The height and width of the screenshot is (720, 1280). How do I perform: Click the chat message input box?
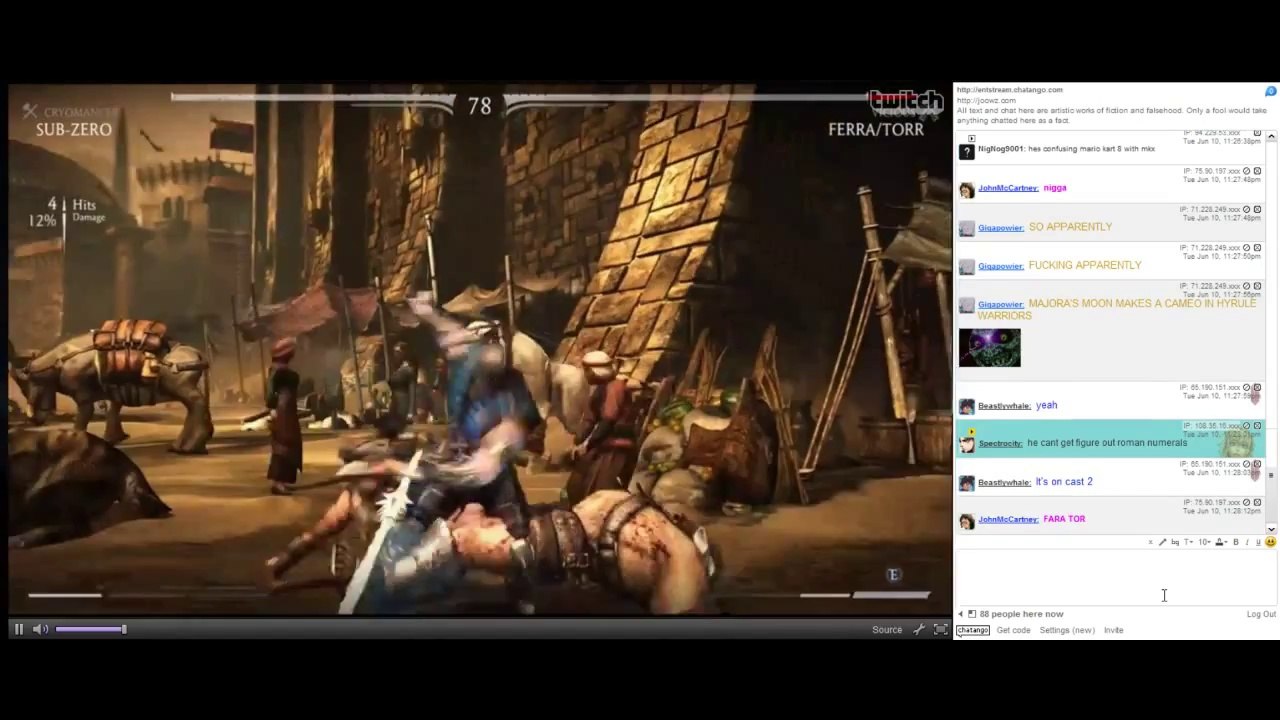1114,577
